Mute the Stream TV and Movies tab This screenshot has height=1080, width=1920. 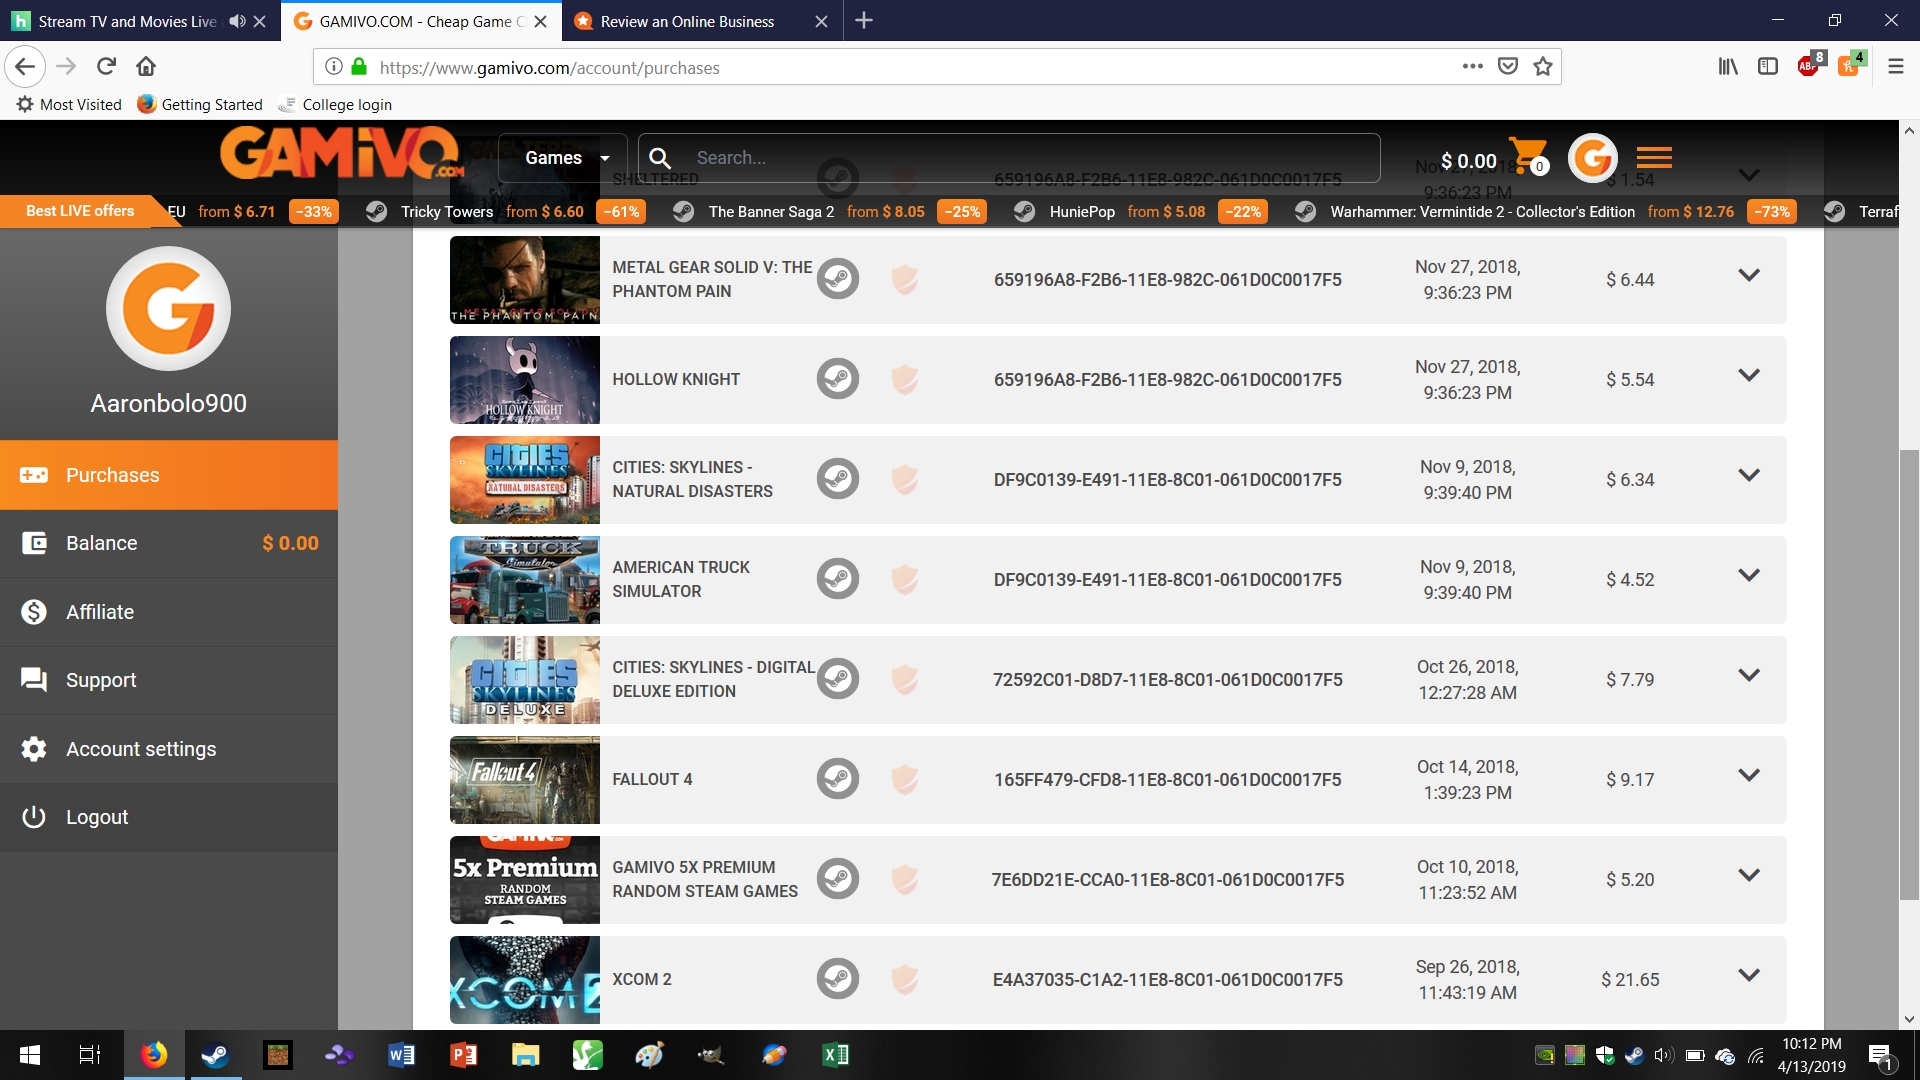coord(237,21)
